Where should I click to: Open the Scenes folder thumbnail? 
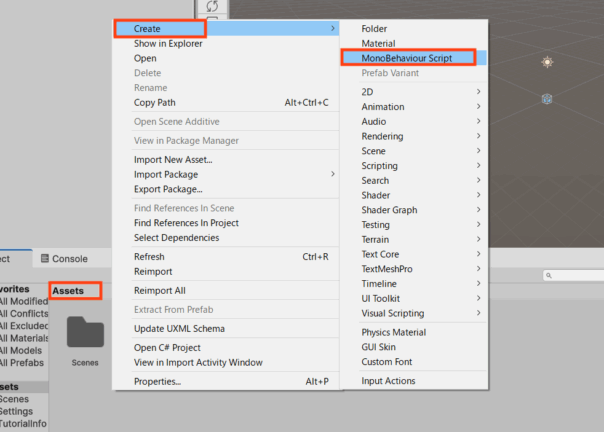[85, 335]
